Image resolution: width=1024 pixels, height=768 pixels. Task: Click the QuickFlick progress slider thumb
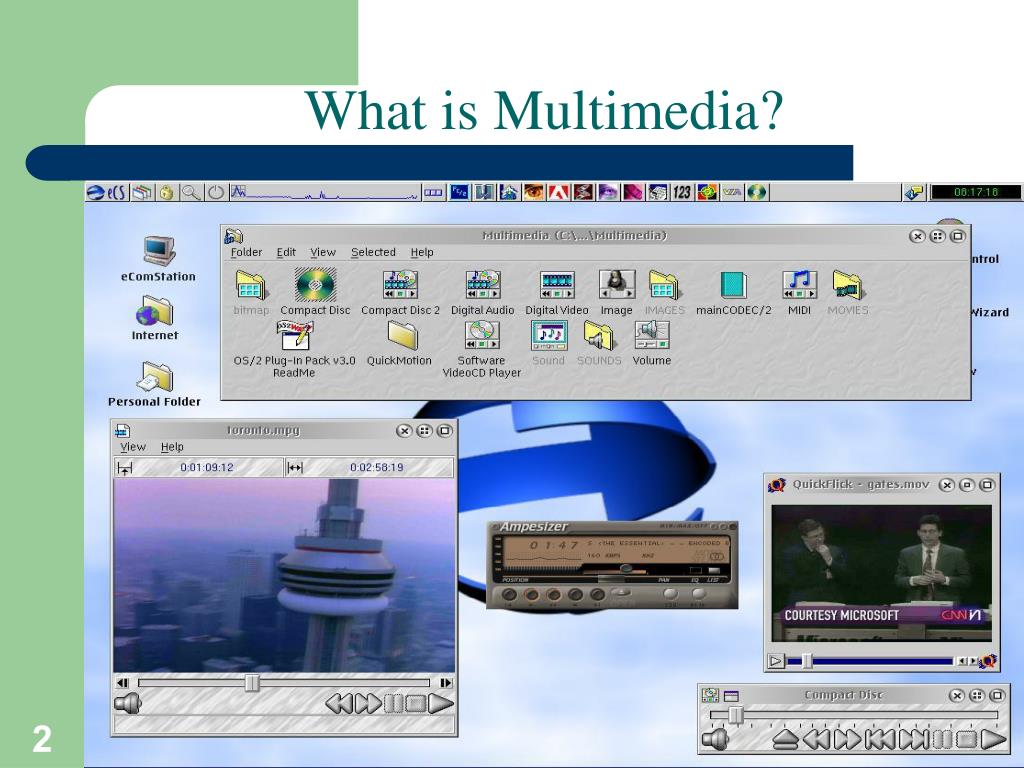coord(807,661)
